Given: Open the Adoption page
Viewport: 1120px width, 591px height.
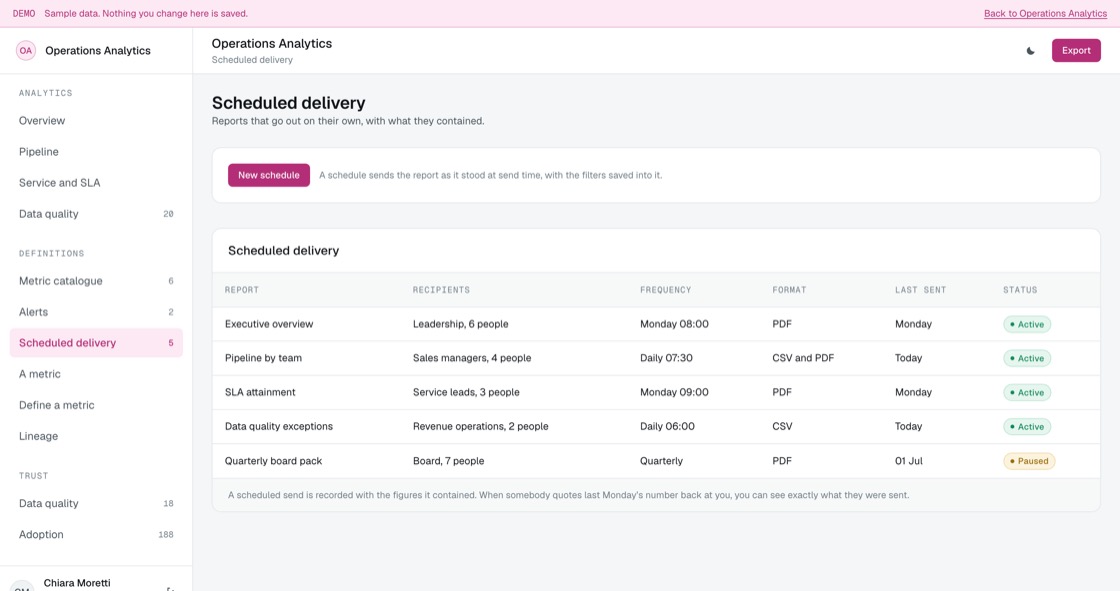Looking at the screenshot, I should point(96,535).
